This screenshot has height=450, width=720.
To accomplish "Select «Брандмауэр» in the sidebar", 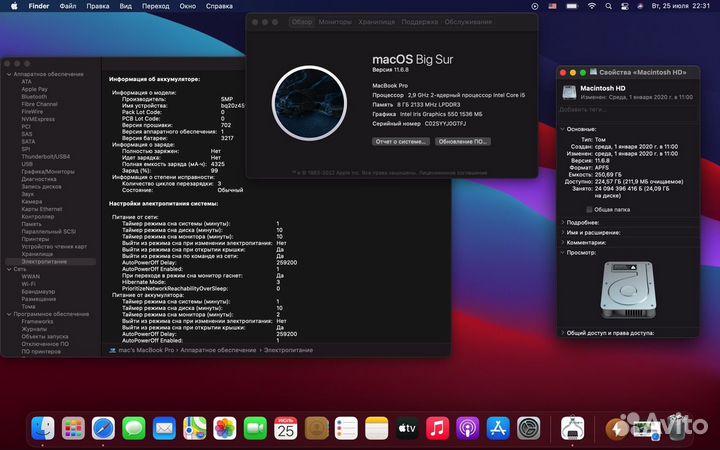I will (38, 291).
